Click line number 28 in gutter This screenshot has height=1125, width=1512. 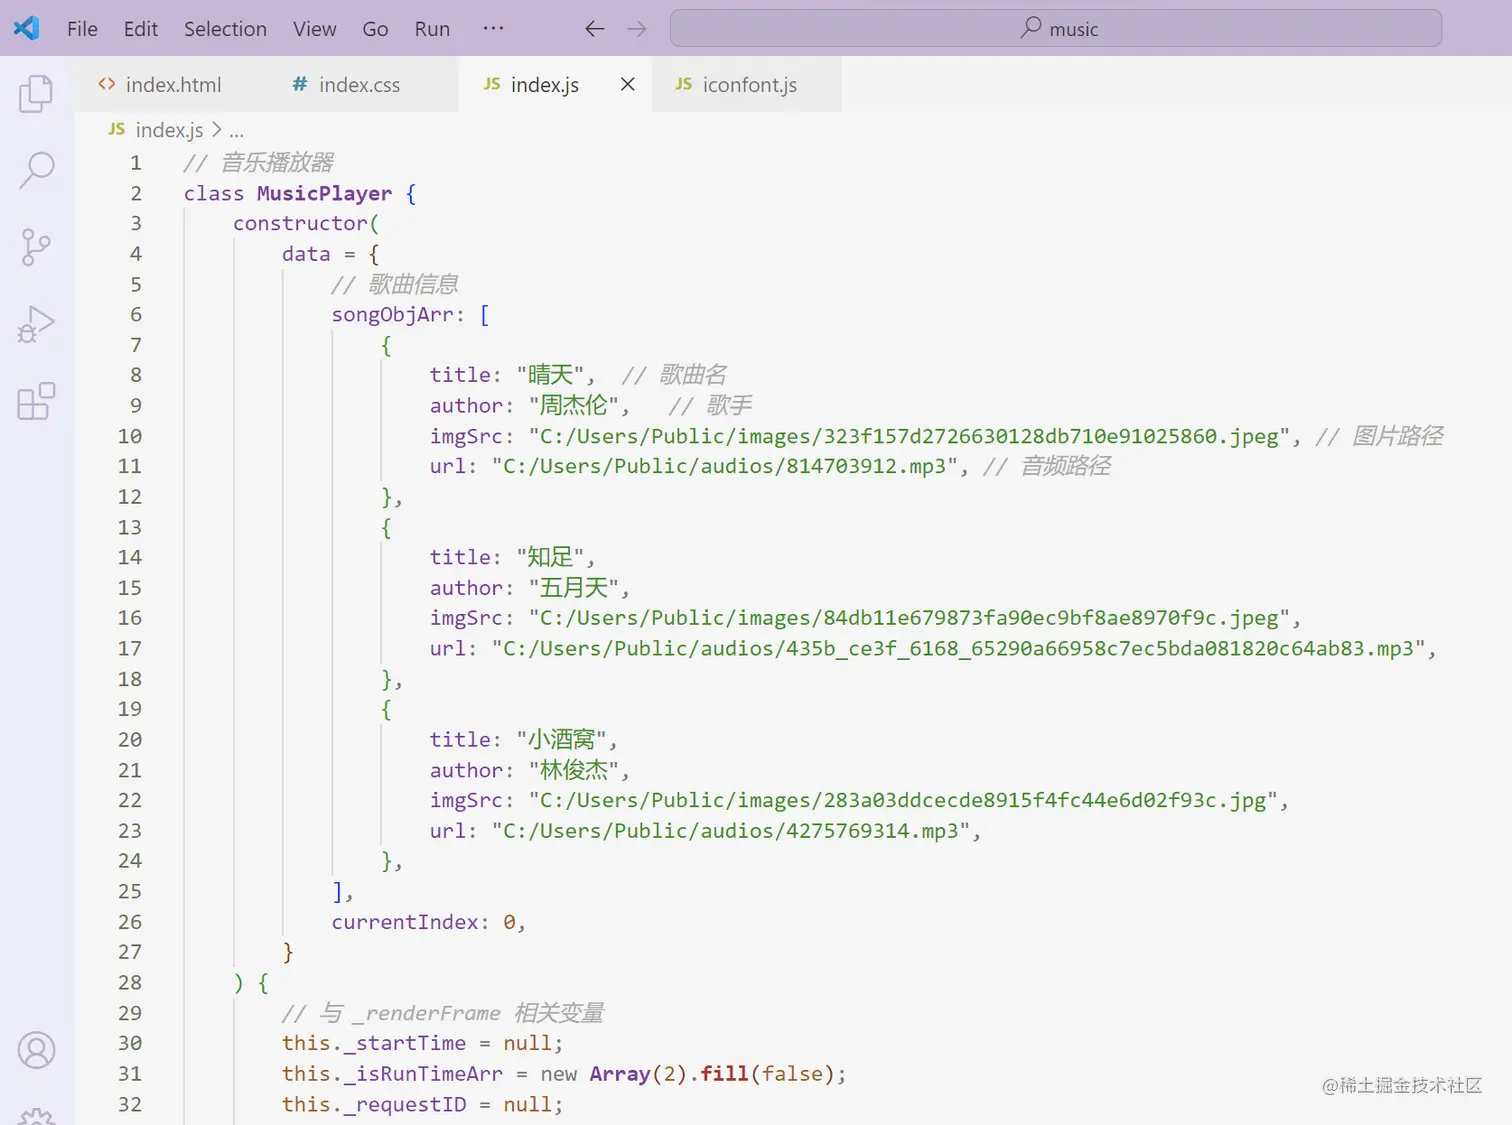point(130,982)
